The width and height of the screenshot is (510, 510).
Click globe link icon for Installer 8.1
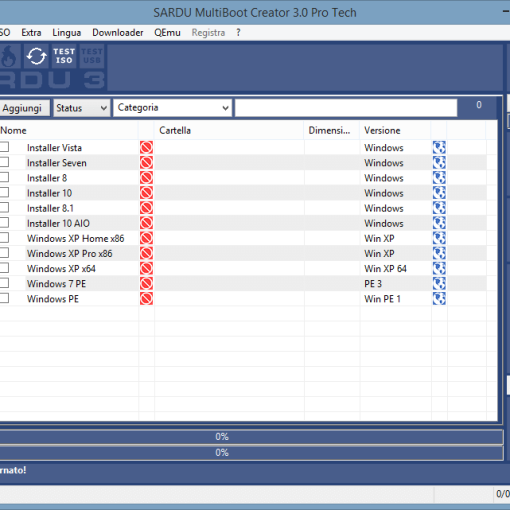pos(439,208)
